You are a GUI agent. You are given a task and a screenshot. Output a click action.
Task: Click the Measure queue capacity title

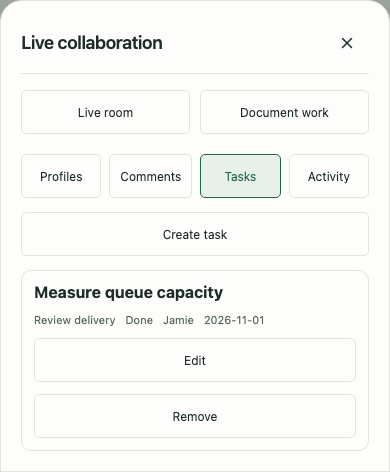(x=129, y=293)
